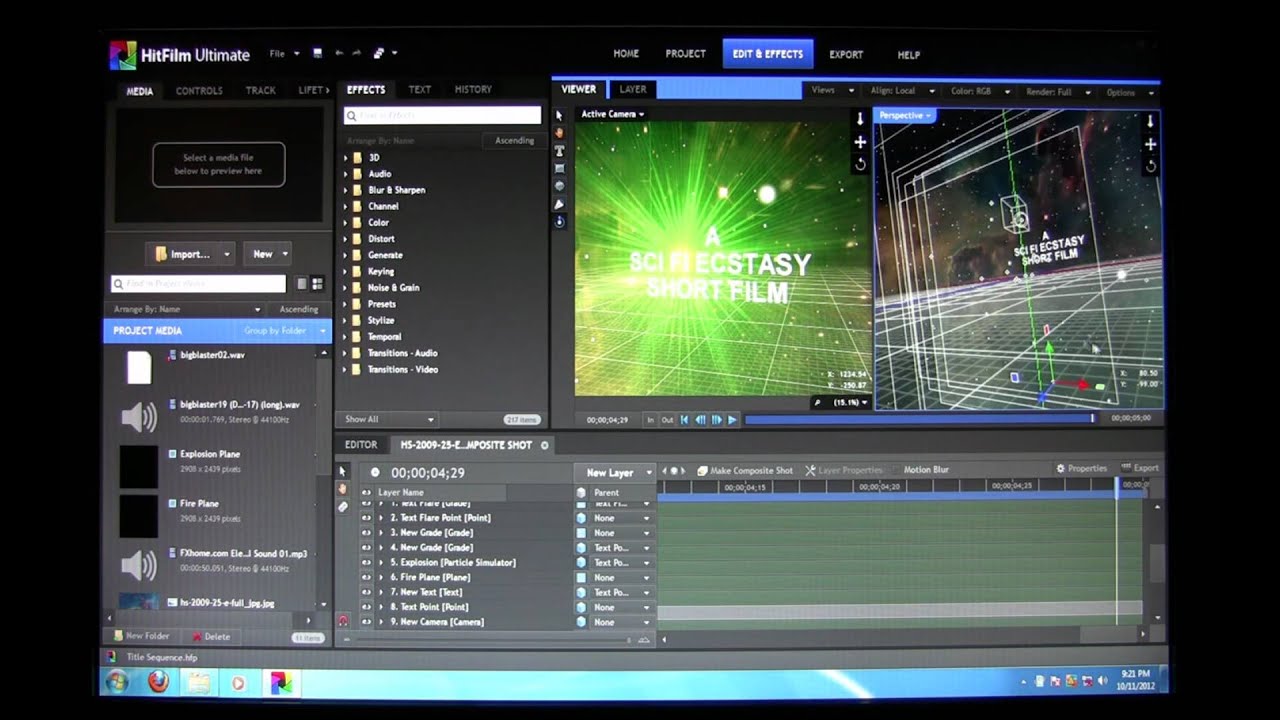Click the Play button under the viewer
Viewport: 1280px width, 720px height.
733,420
